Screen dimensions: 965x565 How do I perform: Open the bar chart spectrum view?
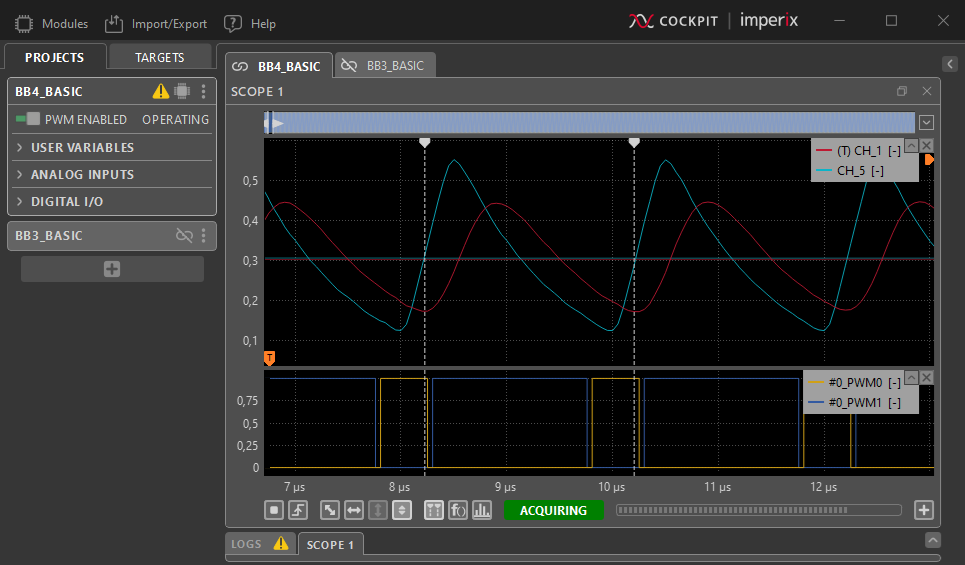(x=482, y=510)
